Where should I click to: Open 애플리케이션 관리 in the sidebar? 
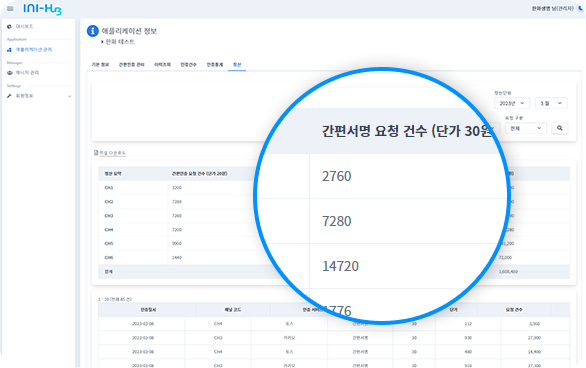[34, 50]
